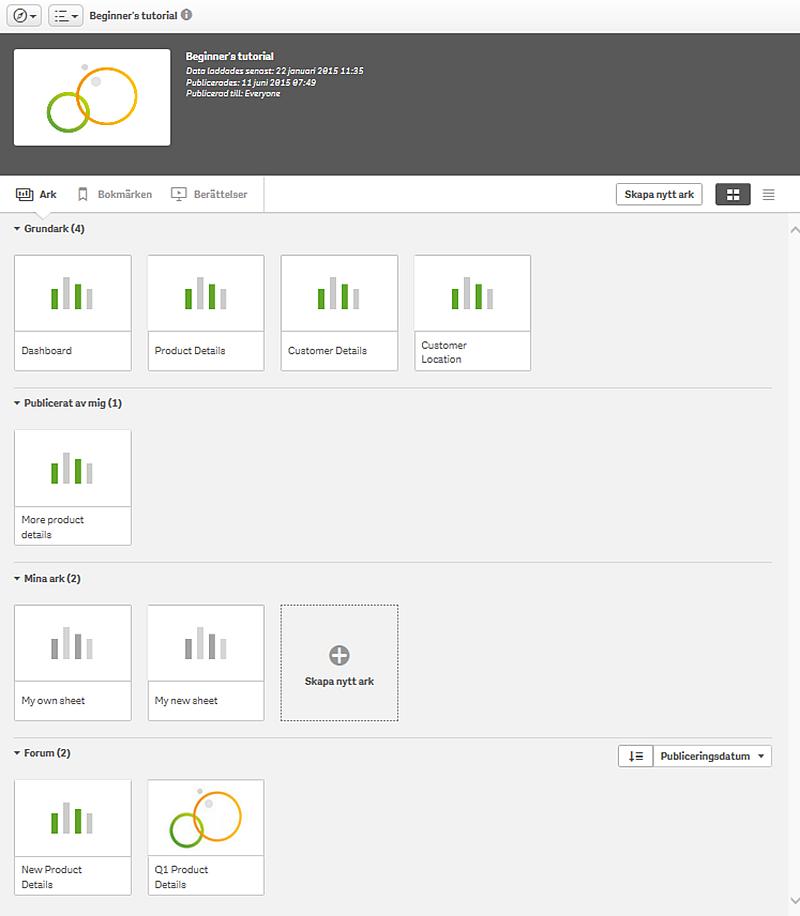This screenshot has height=916, width=800.
Task: Open the New Product Details chart icon
Action: [x=72, y=818]
